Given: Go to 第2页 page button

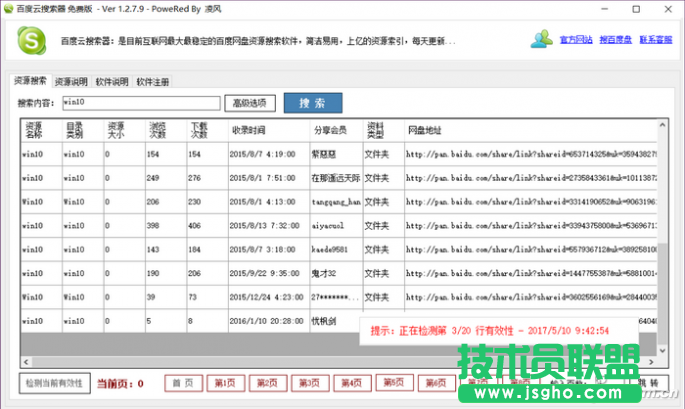Looking at the screenshot, I should (268, 383).
